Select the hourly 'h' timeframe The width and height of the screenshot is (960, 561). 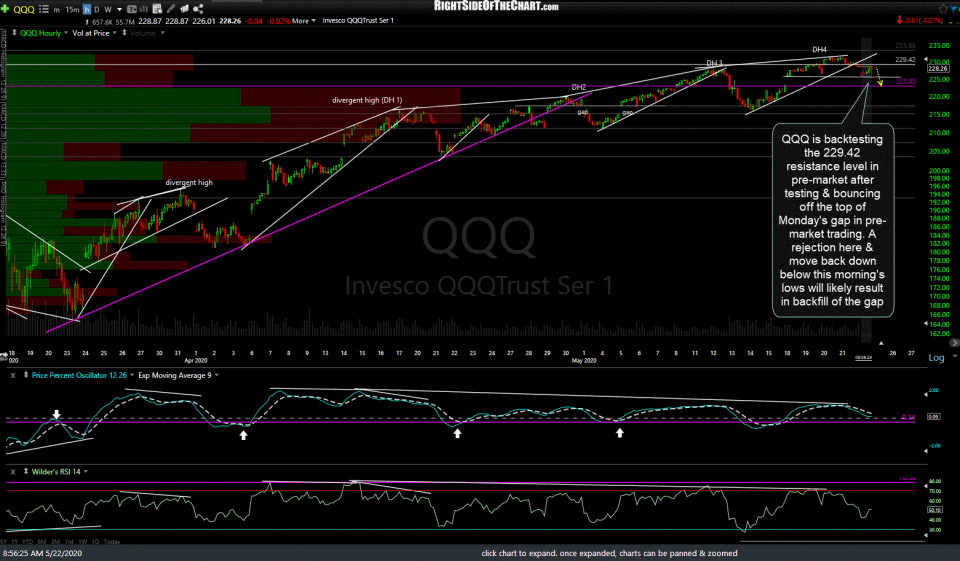coord(86,9)
